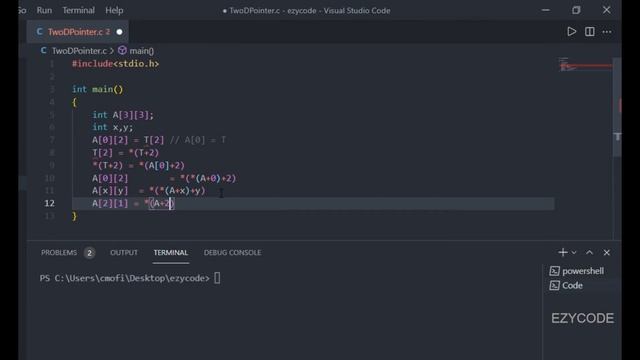Switch to the OUTPUT tab
The height and width of the screenshot is (360, 640).
click(x=124, y=253)
